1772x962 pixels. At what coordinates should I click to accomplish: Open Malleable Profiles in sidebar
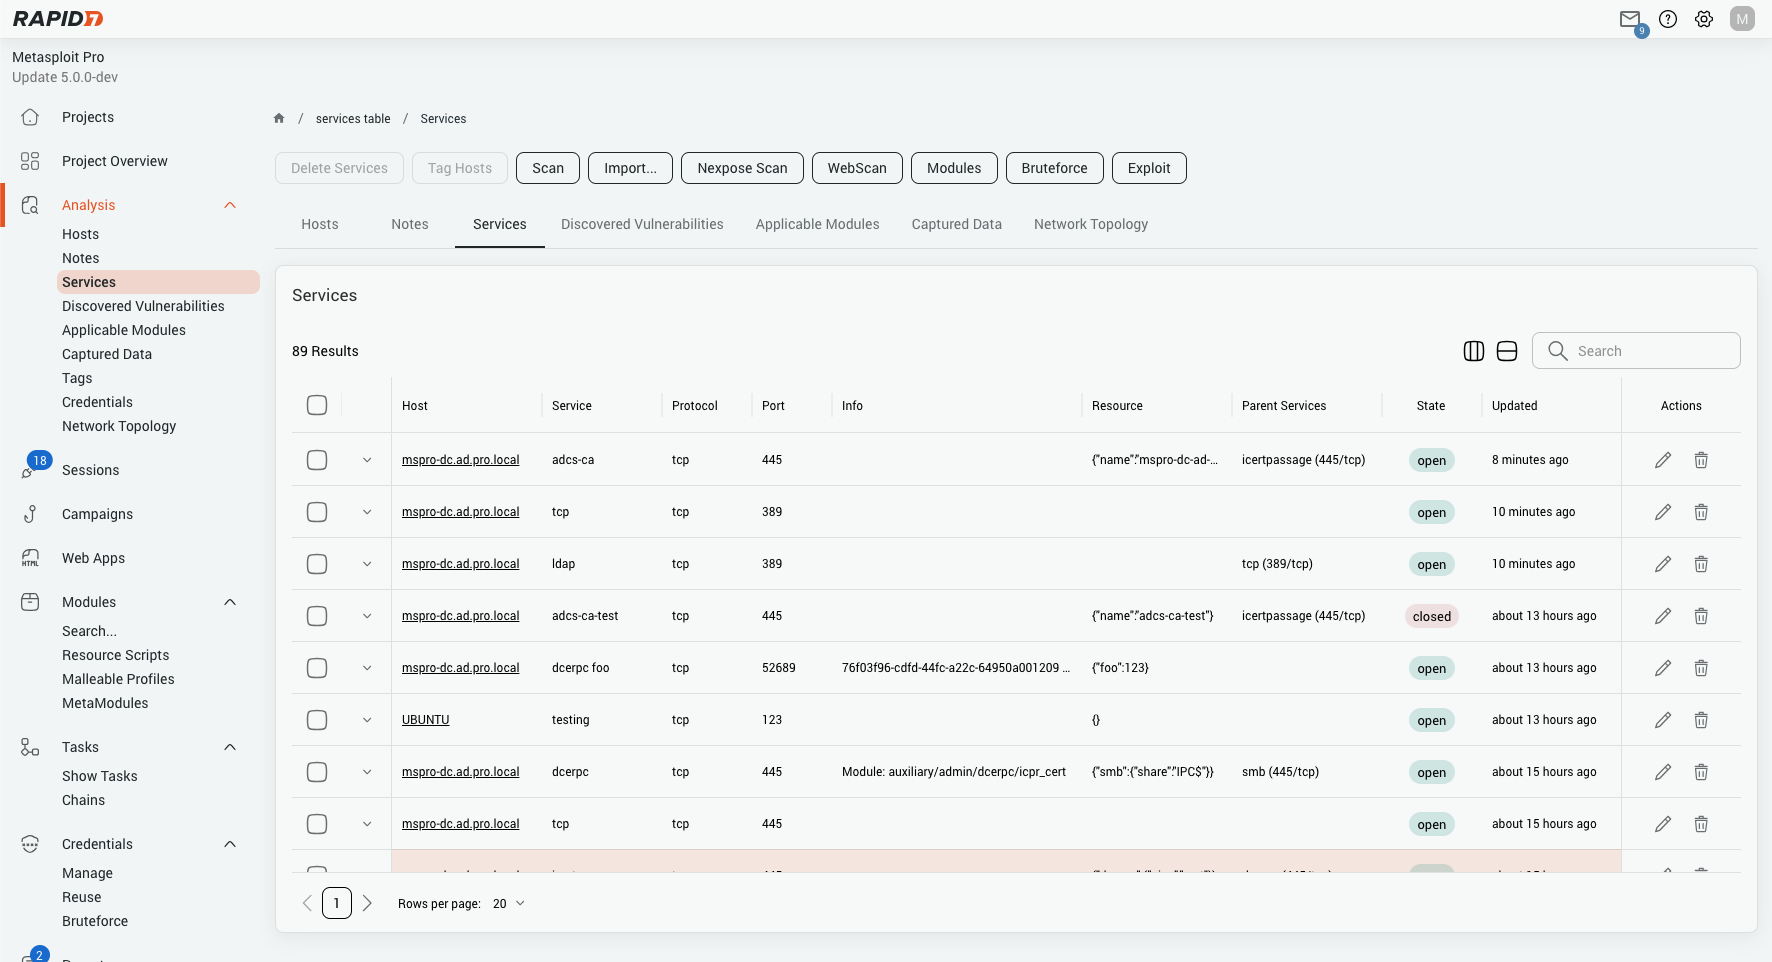coord(118,679)
